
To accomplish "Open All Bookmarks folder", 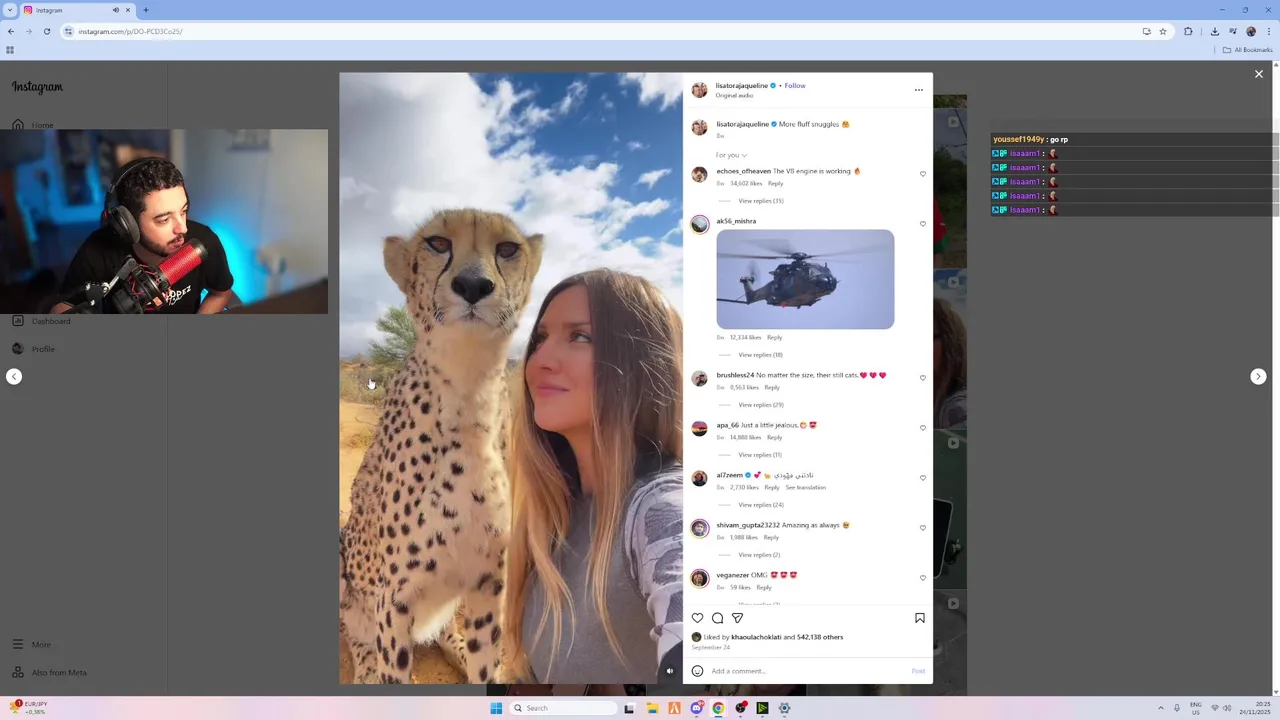I will click(x=1248, y=50).
